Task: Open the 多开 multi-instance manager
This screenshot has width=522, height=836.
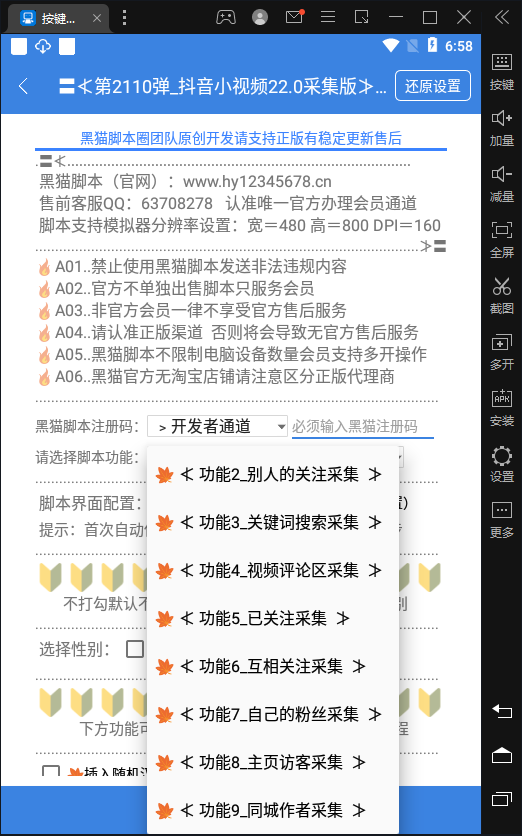Action: click(x=501, y=351)
